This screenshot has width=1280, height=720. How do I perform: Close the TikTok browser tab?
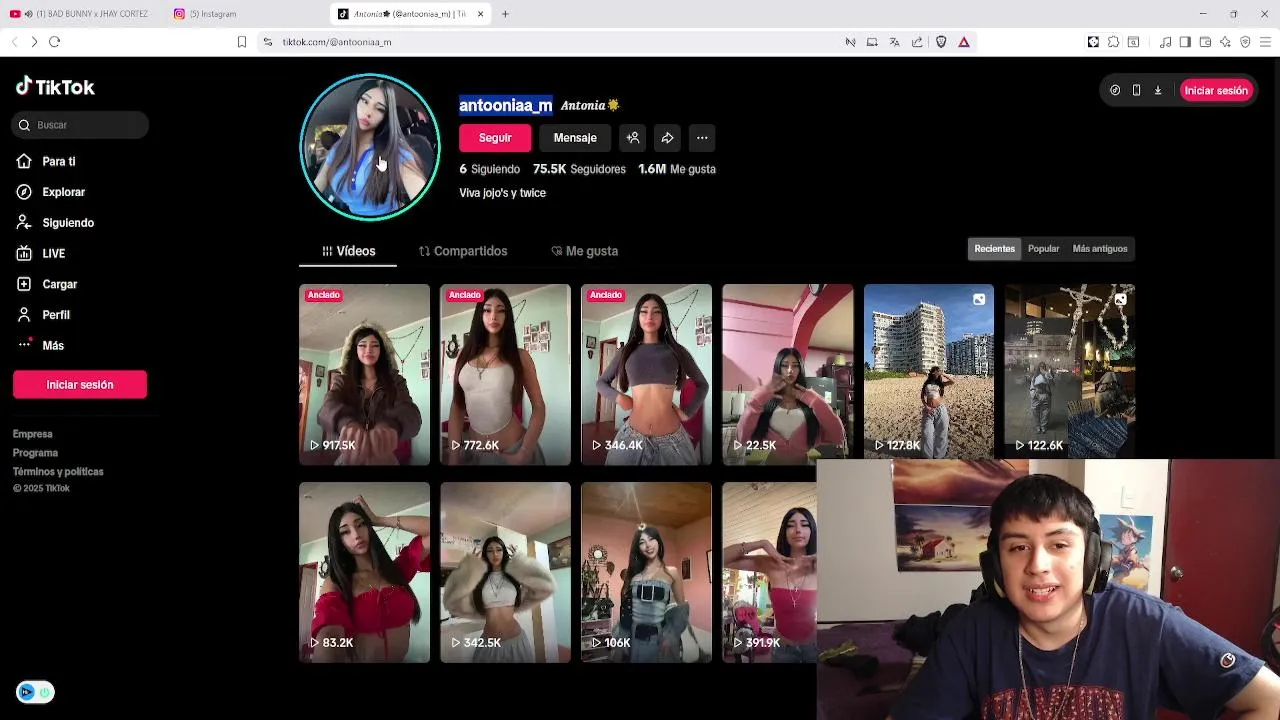click(480, 14)
